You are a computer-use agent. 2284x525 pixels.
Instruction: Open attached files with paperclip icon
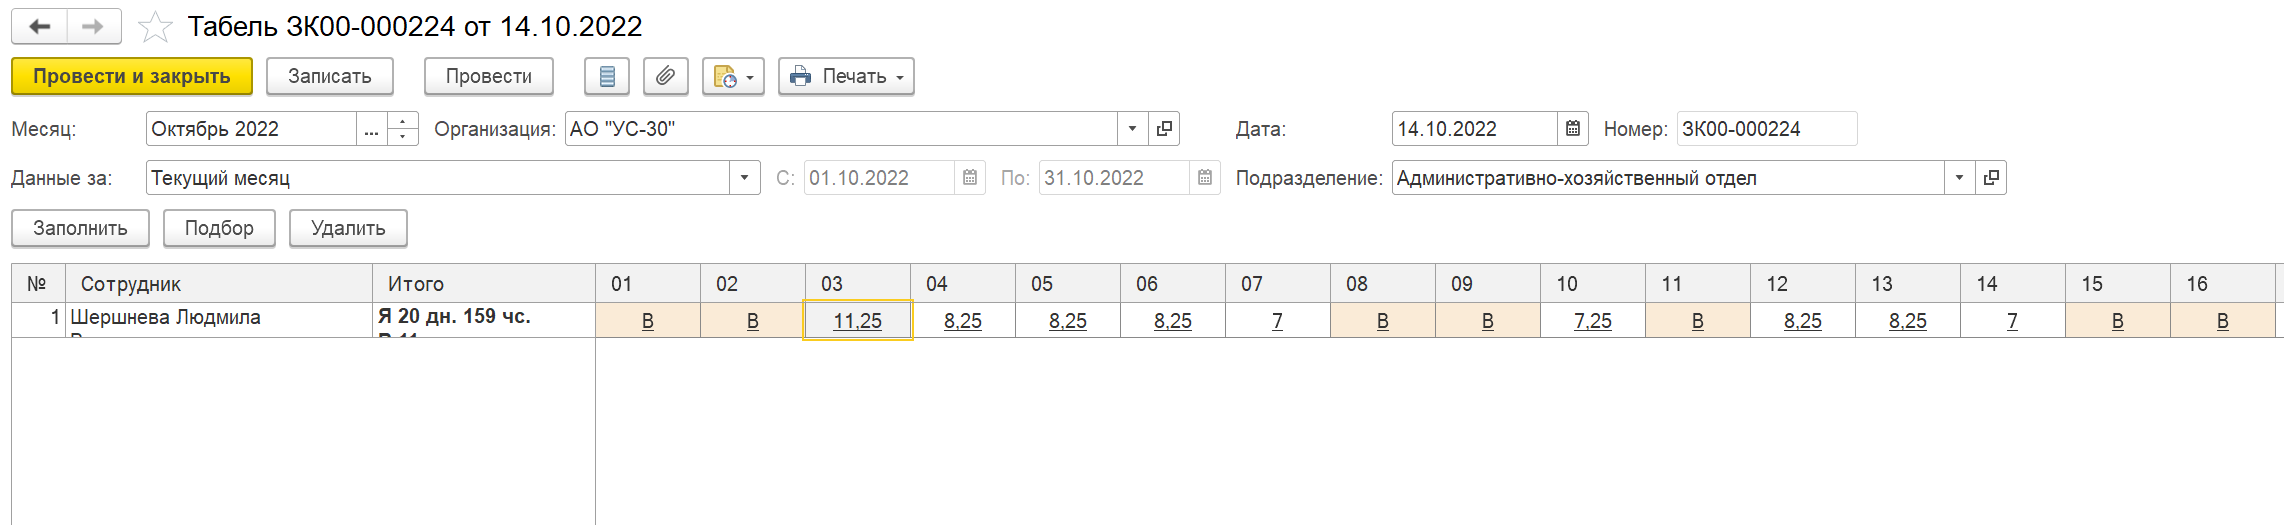point(666,76)
